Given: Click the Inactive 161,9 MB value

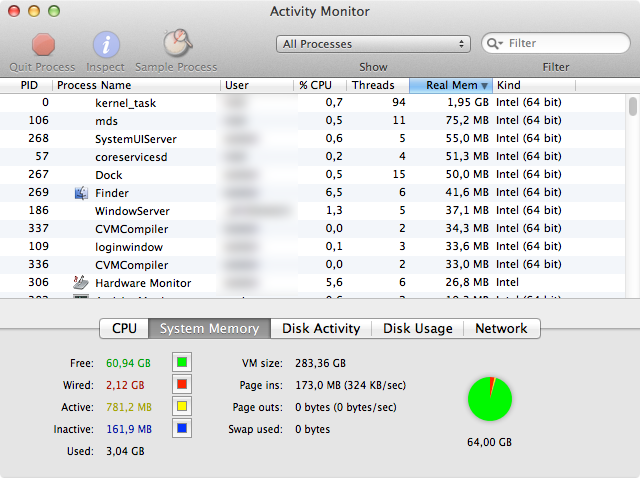Looking at the screenshot, I should tap(129, 429).
